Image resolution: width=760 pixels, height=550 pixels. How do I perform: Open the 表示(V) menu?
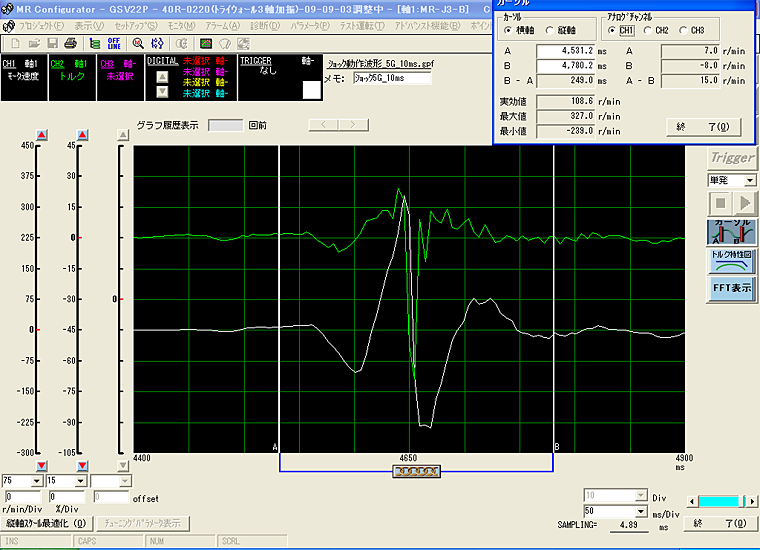coord(89,26)
